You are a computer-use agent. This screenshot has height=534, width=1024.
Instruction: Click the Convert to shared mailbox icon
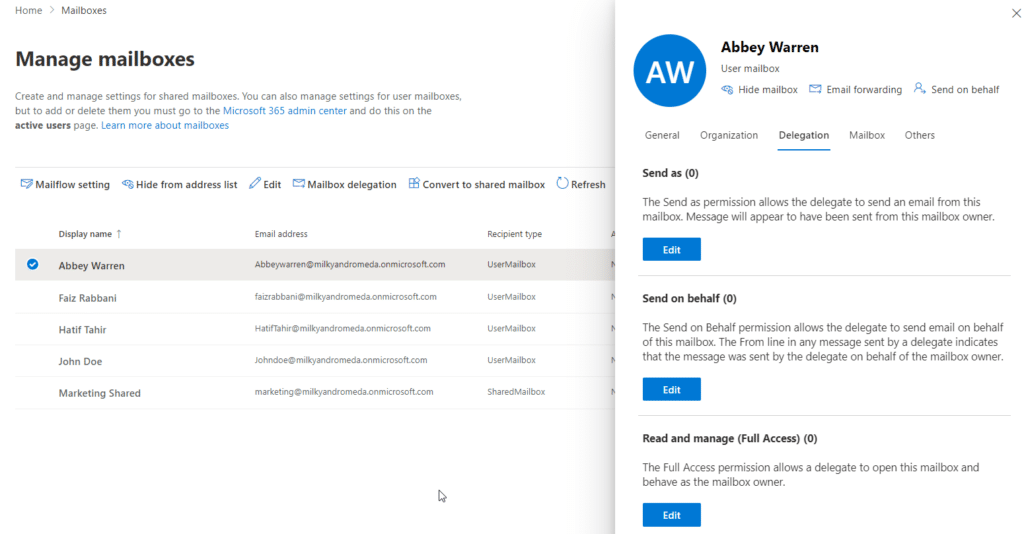(x=414, y=183)
